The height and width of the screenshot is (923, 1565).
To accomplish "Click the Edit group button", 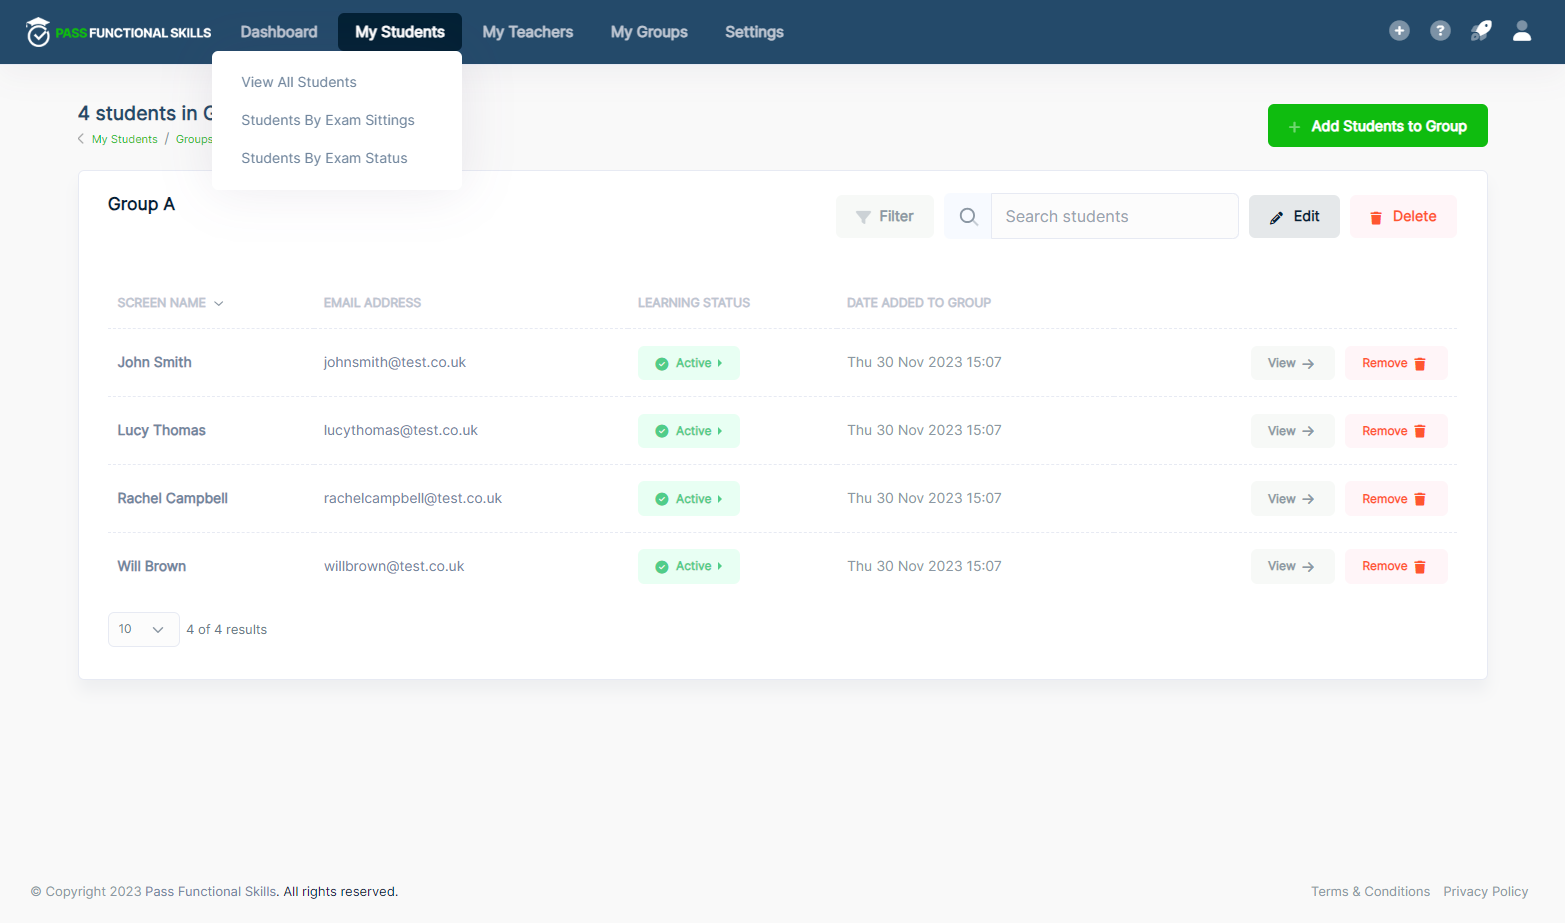I will 1294,216.
